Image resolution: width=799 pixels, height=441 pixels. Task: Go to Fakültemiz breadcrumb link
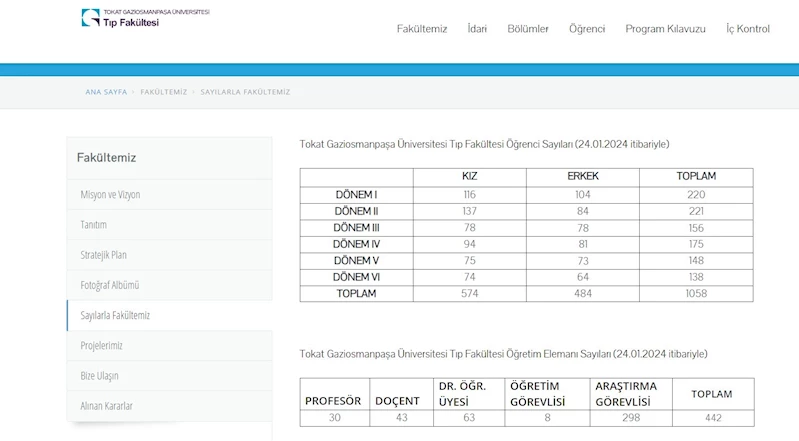point(164,92)
